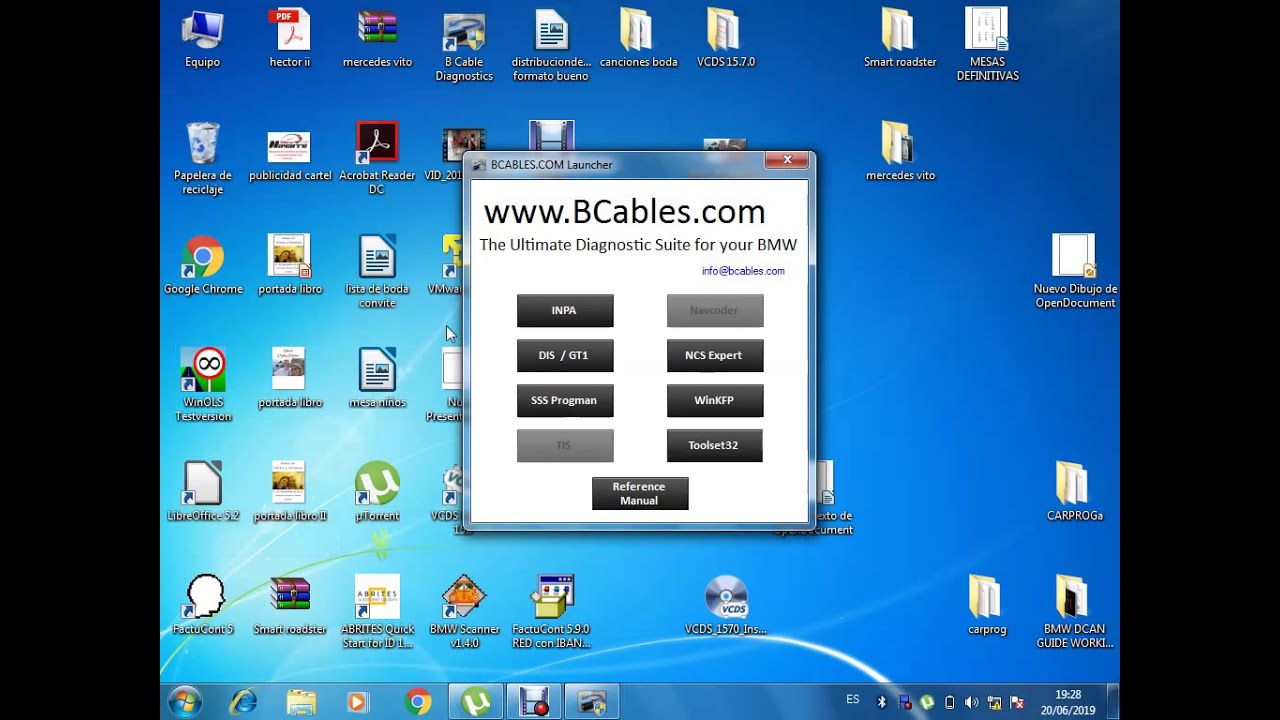Open the Windows Start menu
Viewport: 1280px width, 720px height.
[185, 702]
